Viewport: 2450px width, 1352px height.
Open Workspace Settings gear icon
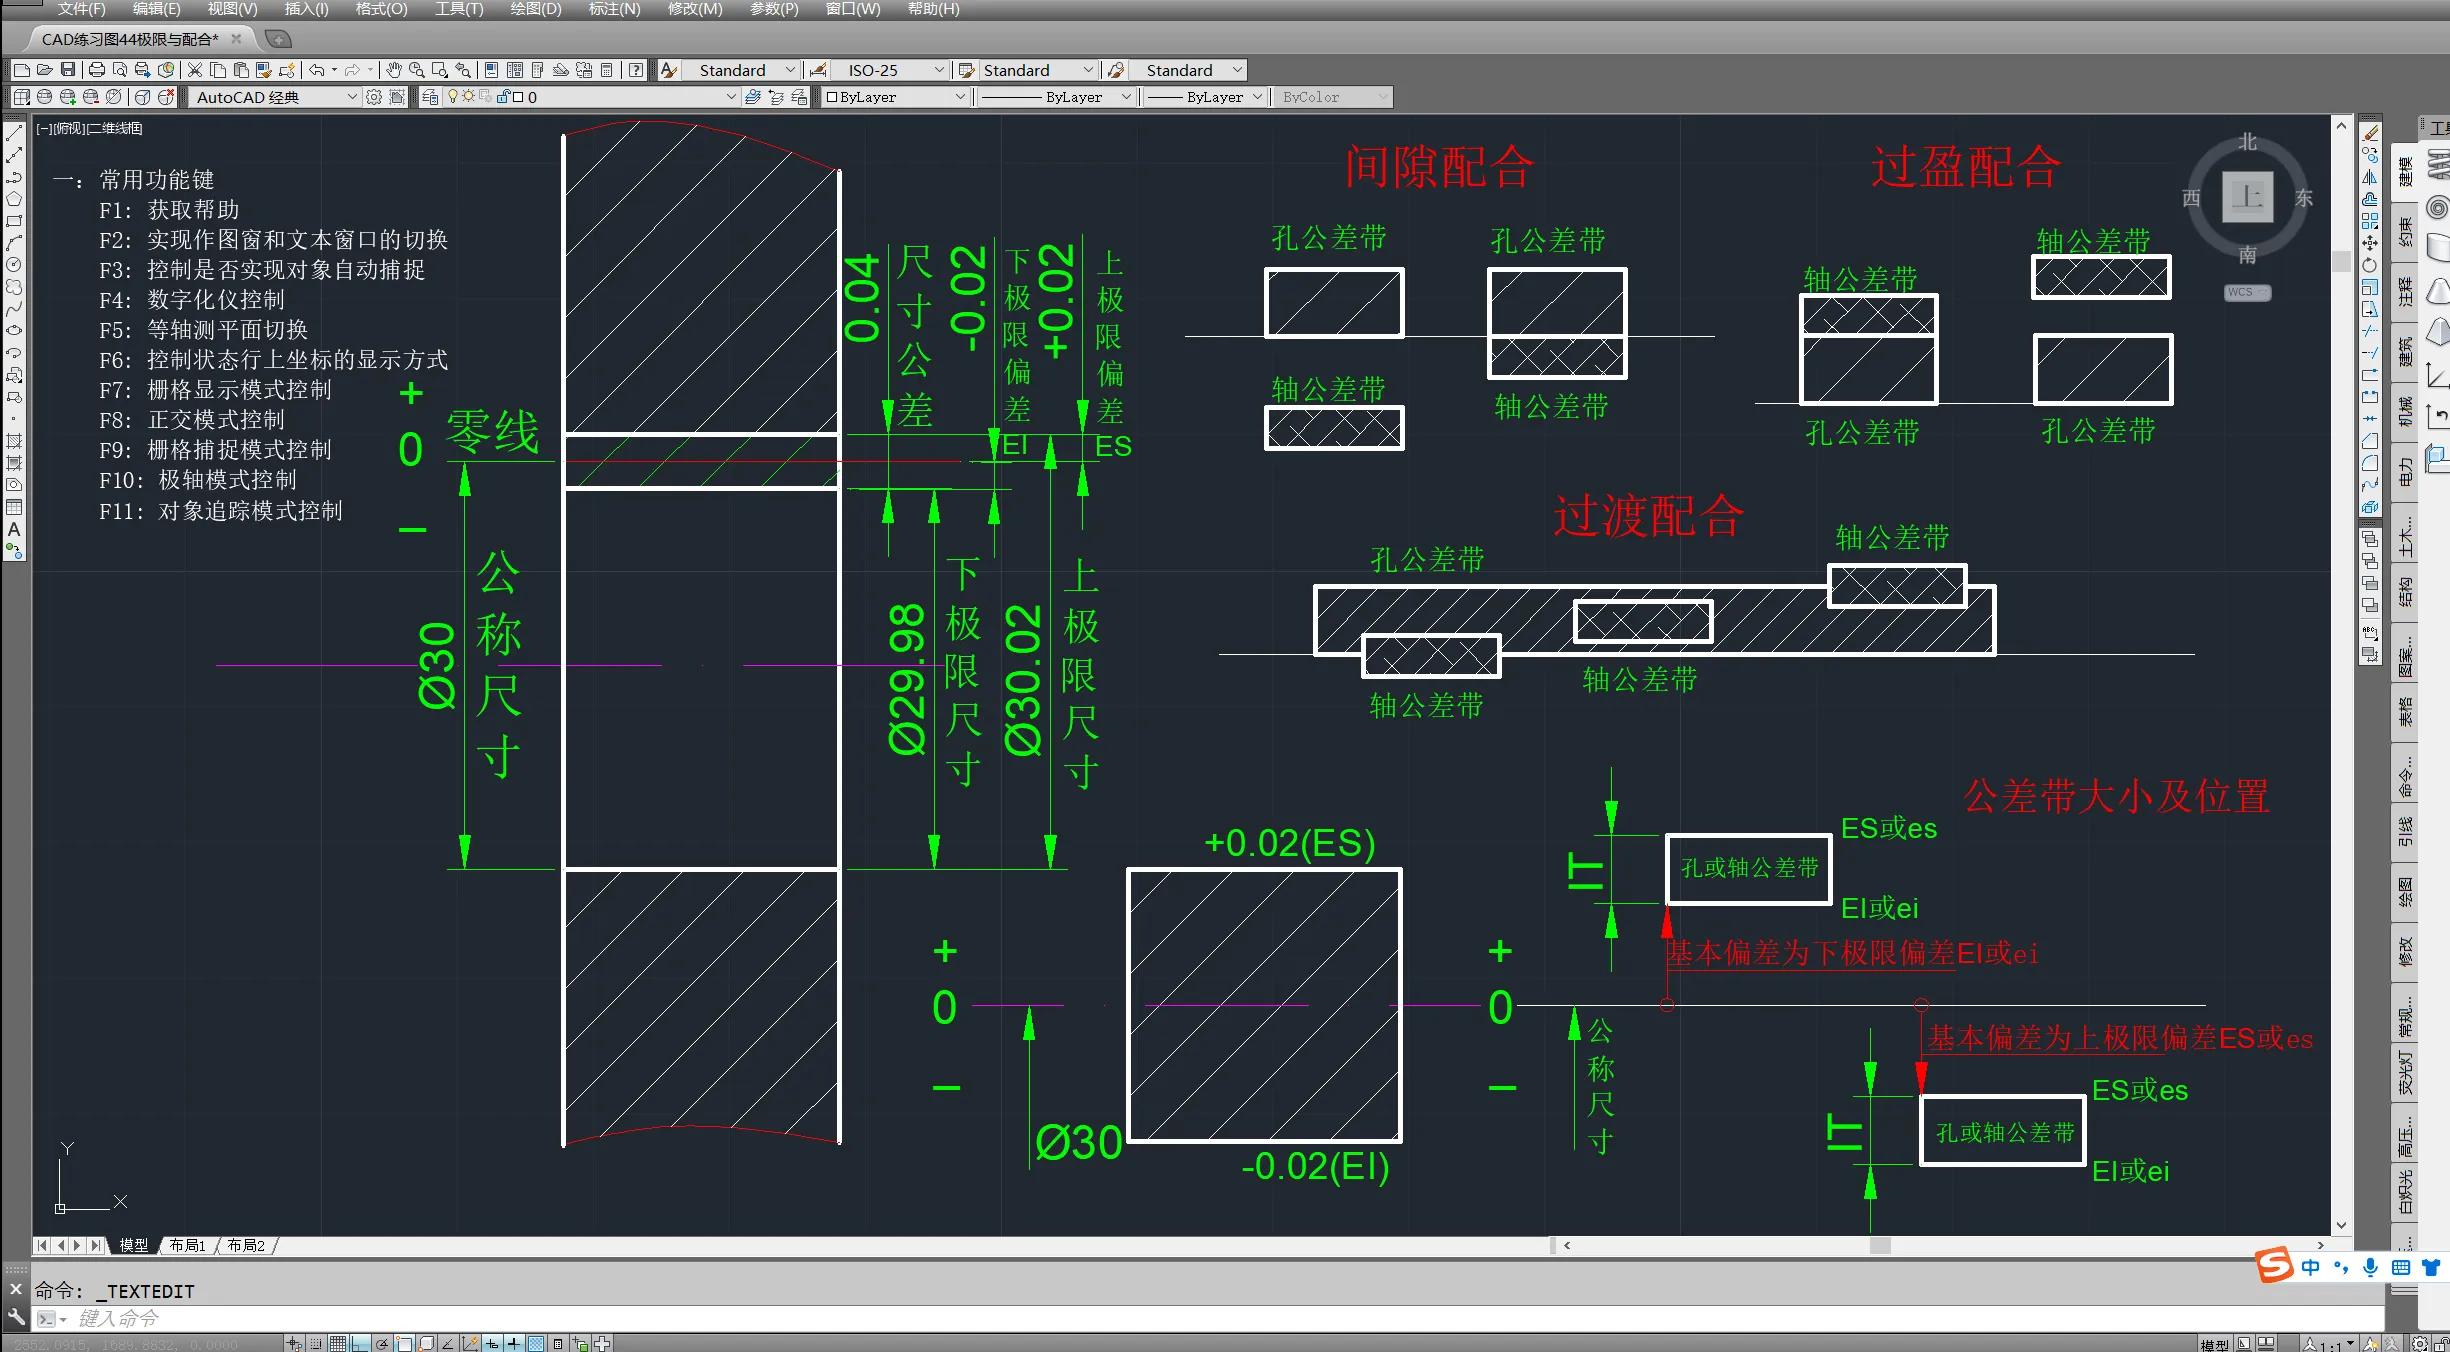[x=374, y=97]
